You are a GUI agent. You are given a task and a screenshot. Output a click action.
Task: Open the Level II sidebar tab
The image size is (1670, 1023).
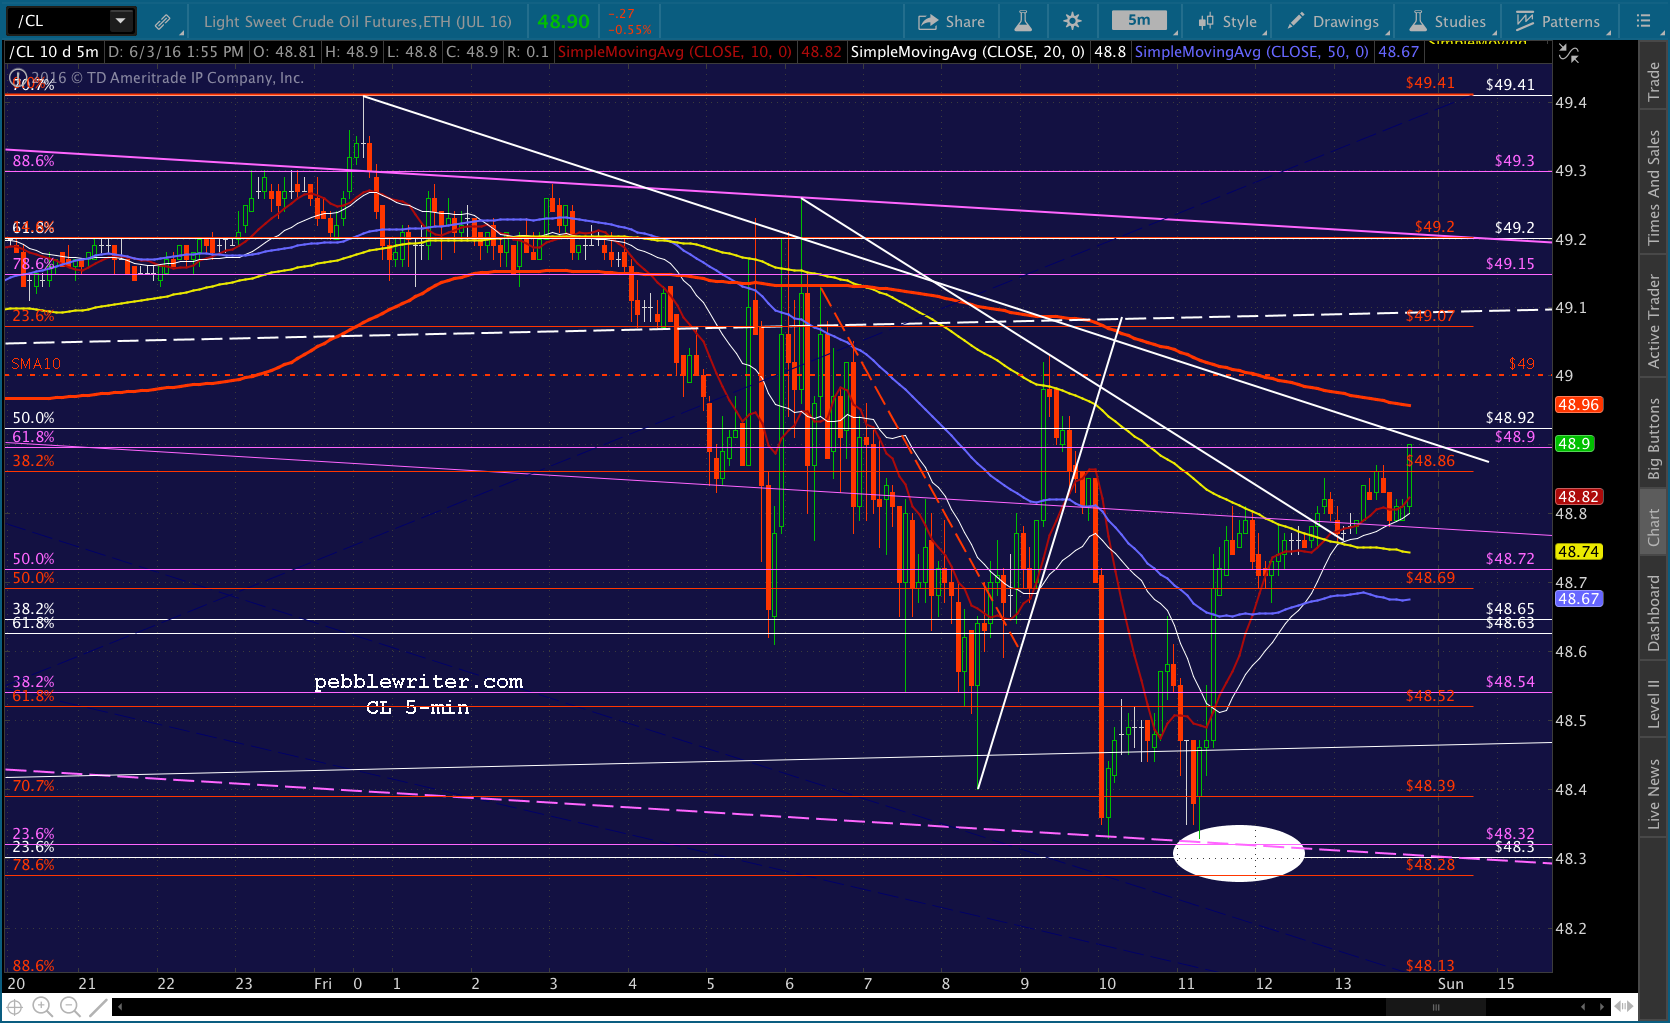point(1654,703)
